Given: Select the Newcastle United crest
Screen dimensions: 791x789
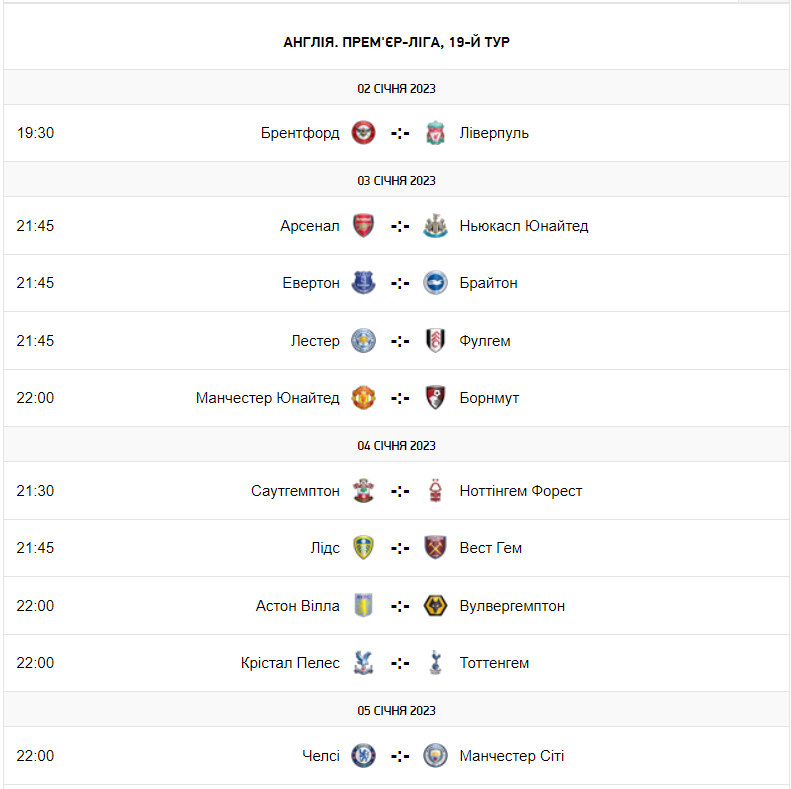Looking at the screenshot, I should pyautogui.click(x=435, y=226).
